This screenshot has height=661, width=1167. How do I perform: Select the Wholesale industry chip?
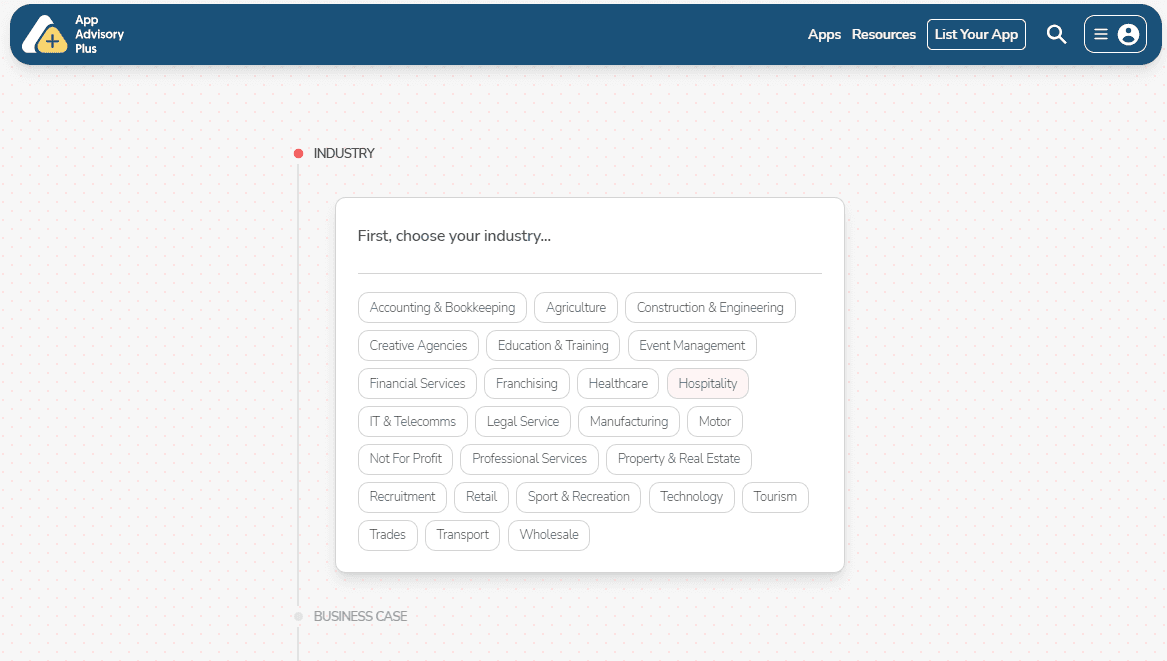(x=549, y=535)
